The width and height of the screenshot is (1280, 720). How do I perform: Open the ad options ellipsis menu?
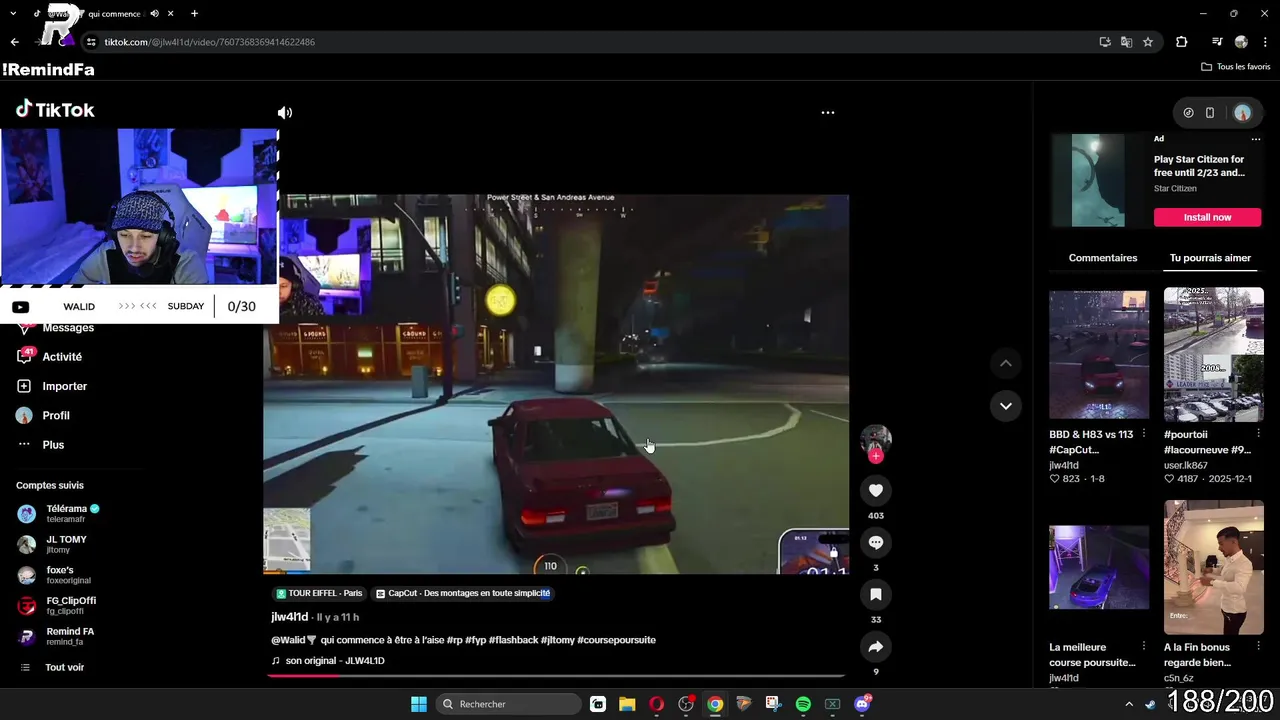click(x=1256, y=139)
